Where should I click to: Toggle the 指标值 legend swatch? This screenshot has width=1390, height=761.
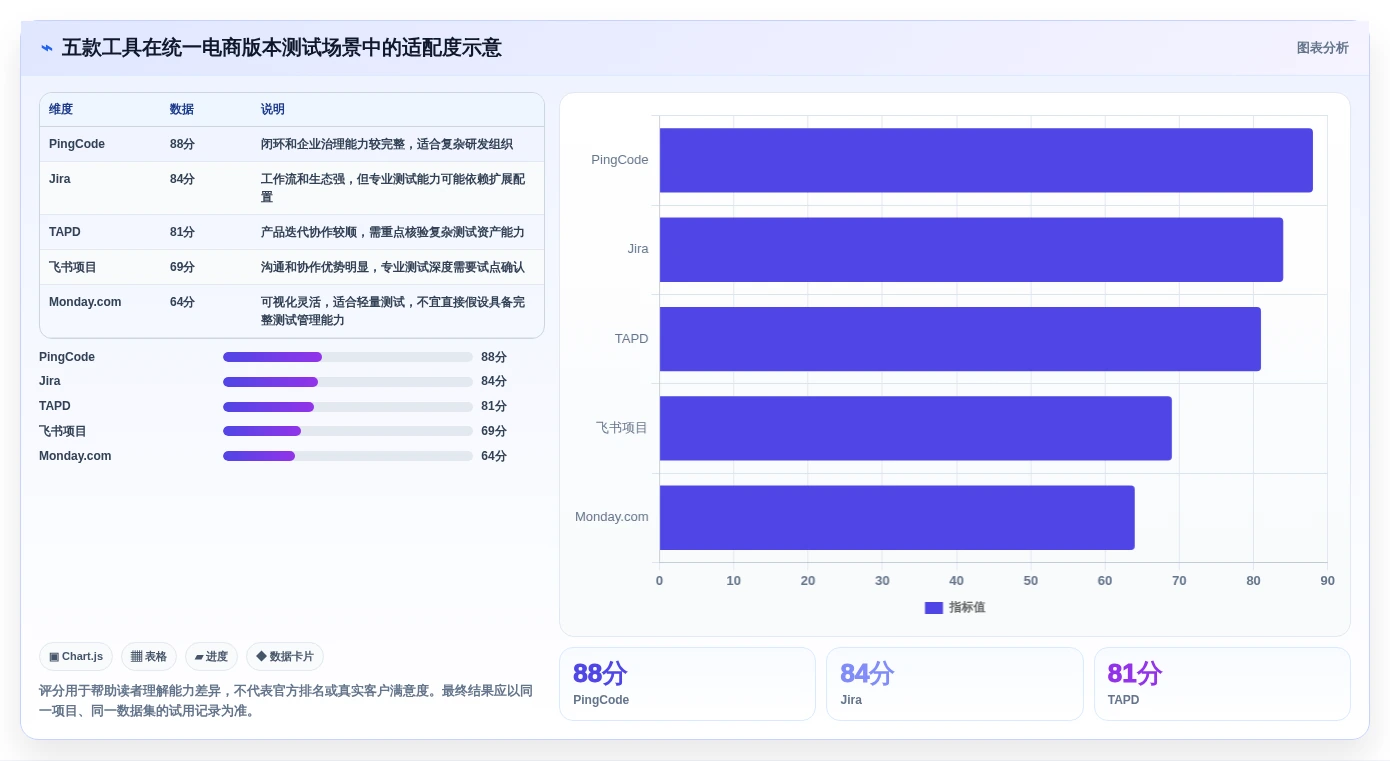[x=934, y=608]
